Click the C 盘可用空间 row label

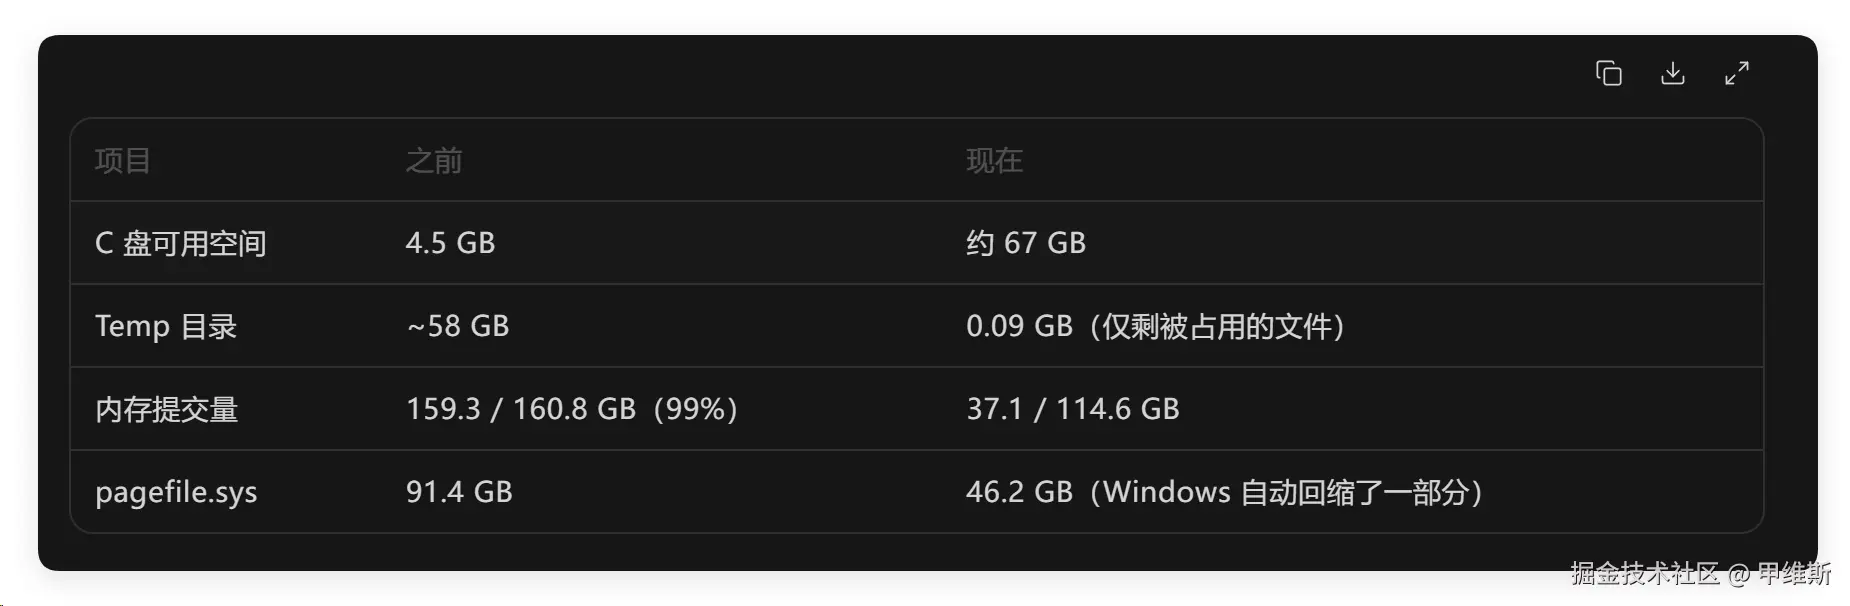[181, 243]
